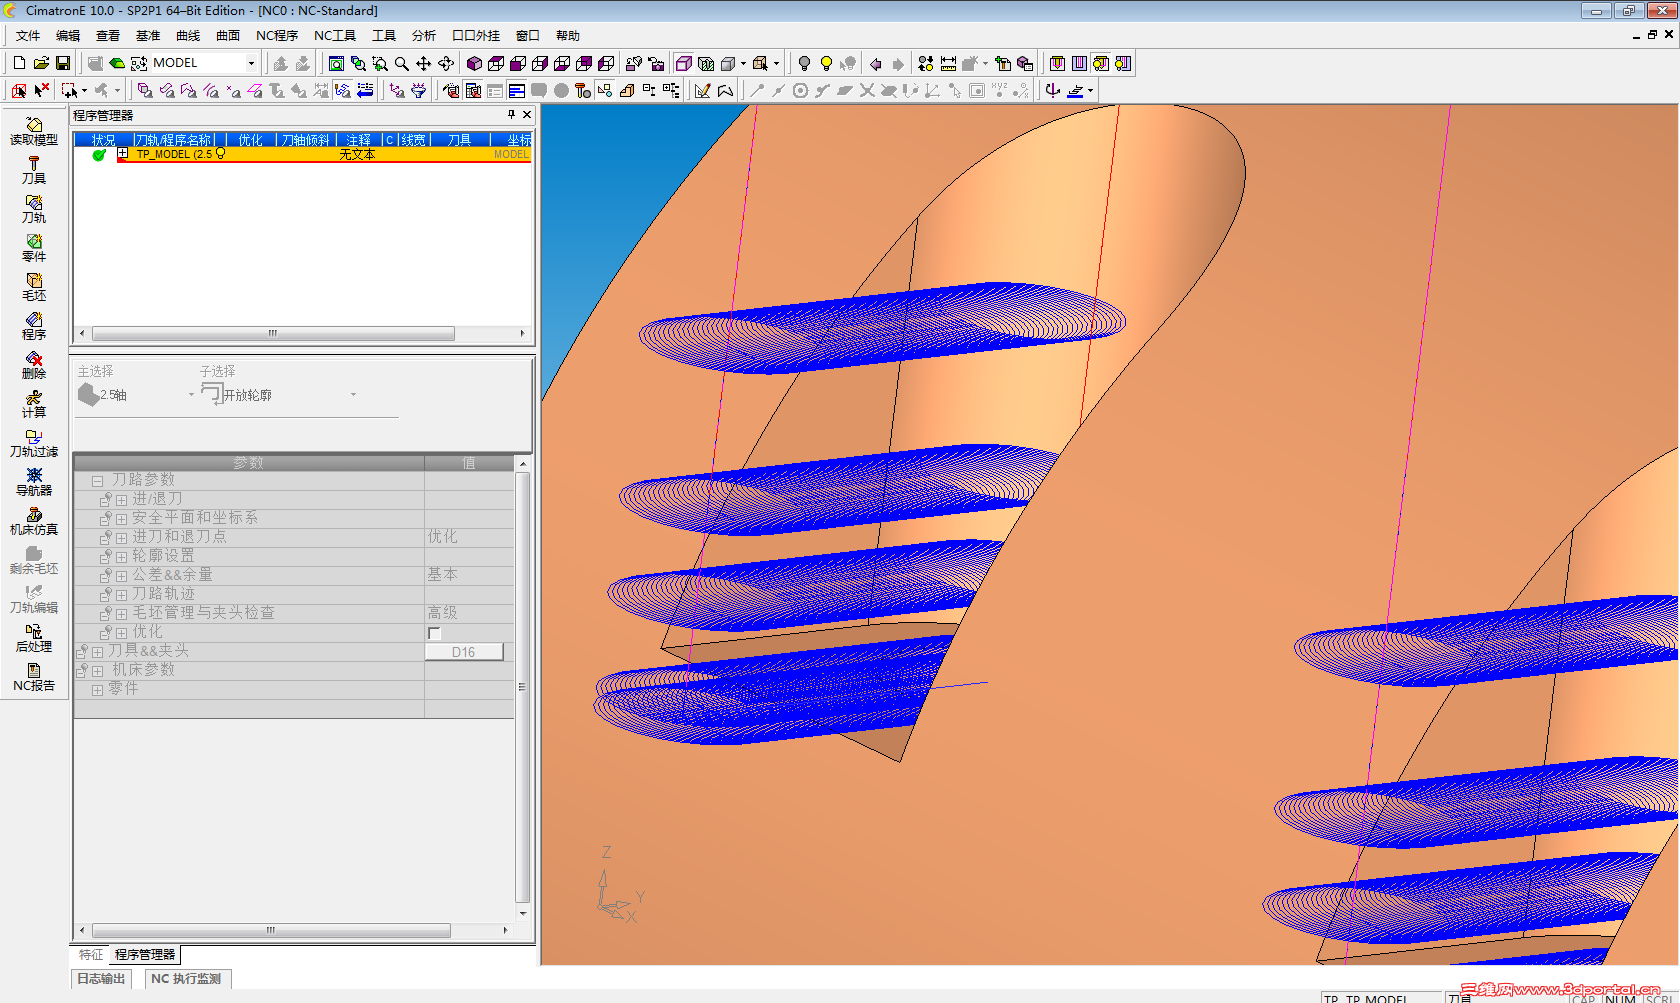Choose the isometric solid cube view icon

[474, 63]
